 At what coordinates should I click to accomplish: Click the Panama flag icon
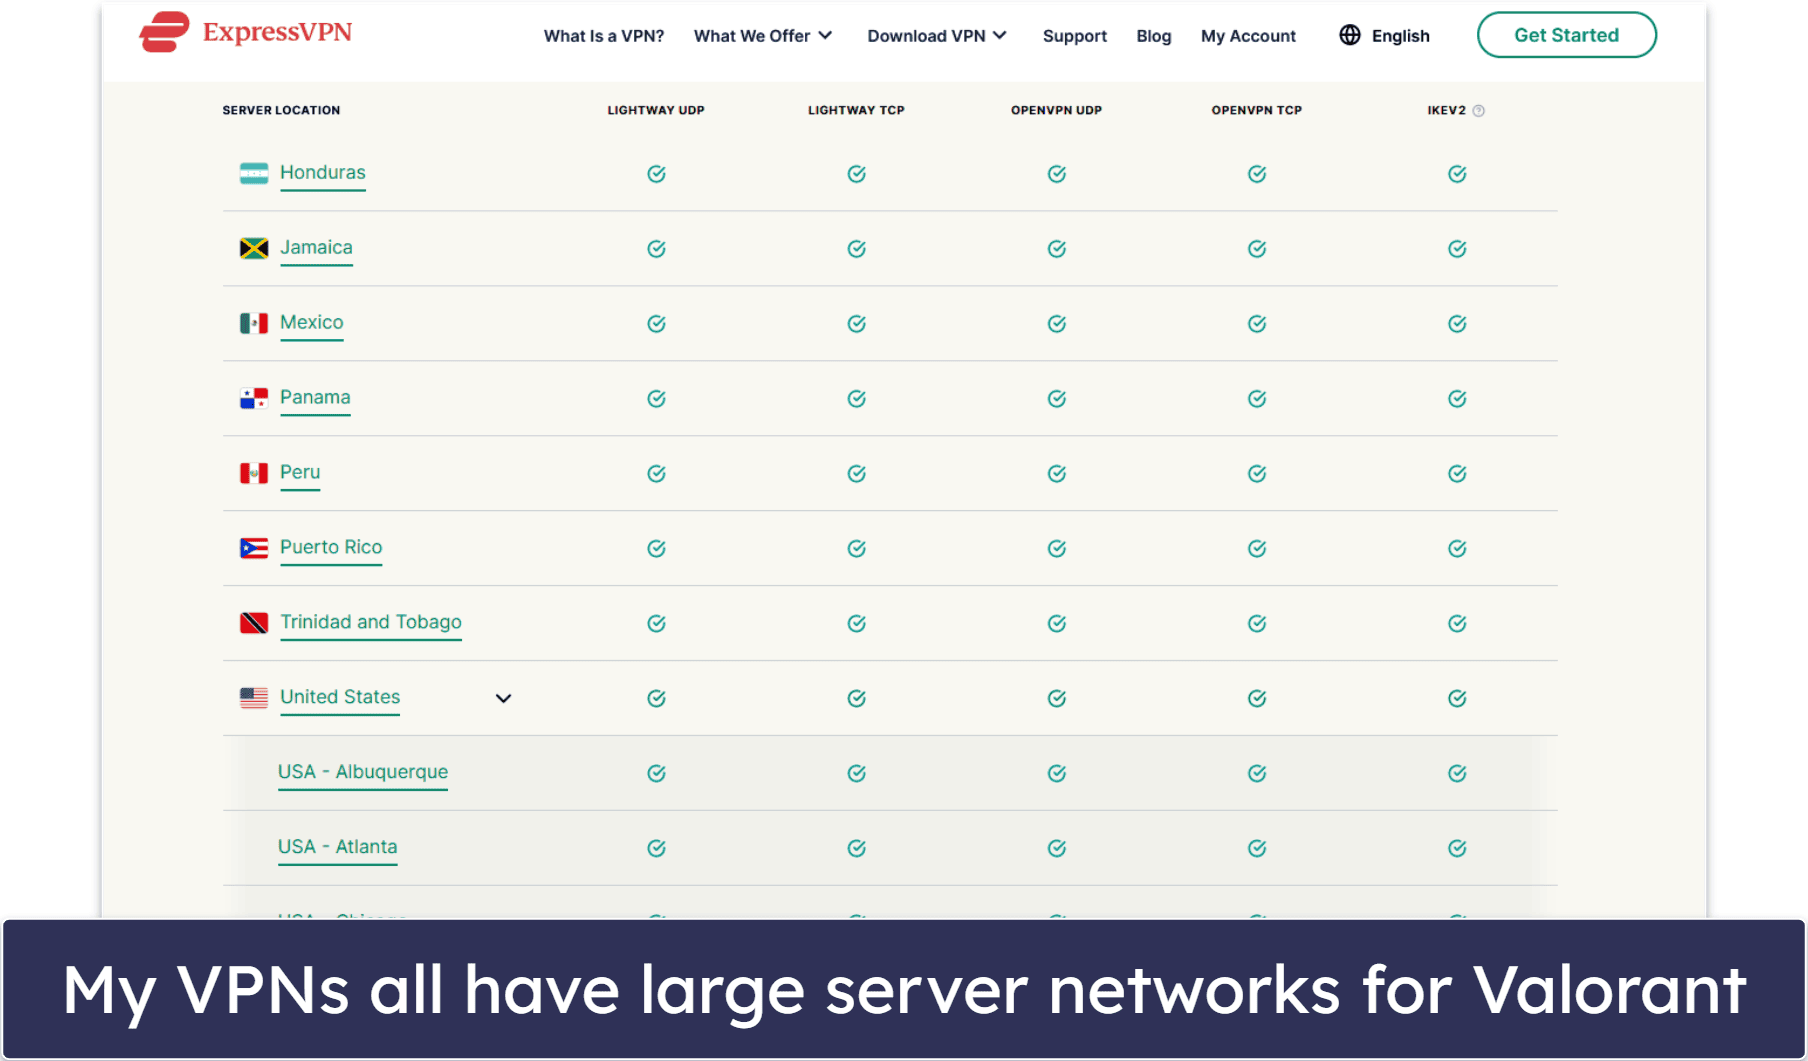254,398
